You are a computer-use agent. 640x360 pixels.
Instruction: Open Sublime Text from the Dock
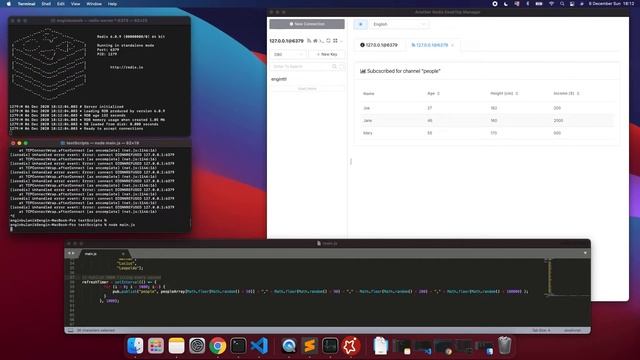point(309,346)
